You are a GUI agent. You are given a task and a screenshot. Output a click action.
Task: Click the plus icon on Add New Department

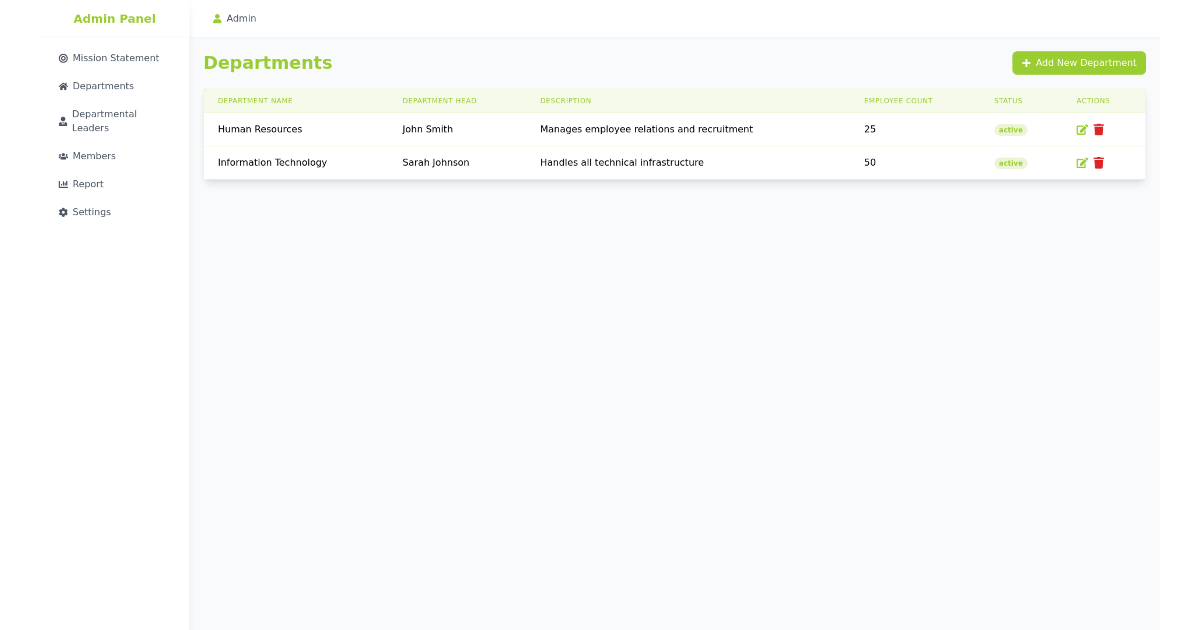[x=1026, y=62]
